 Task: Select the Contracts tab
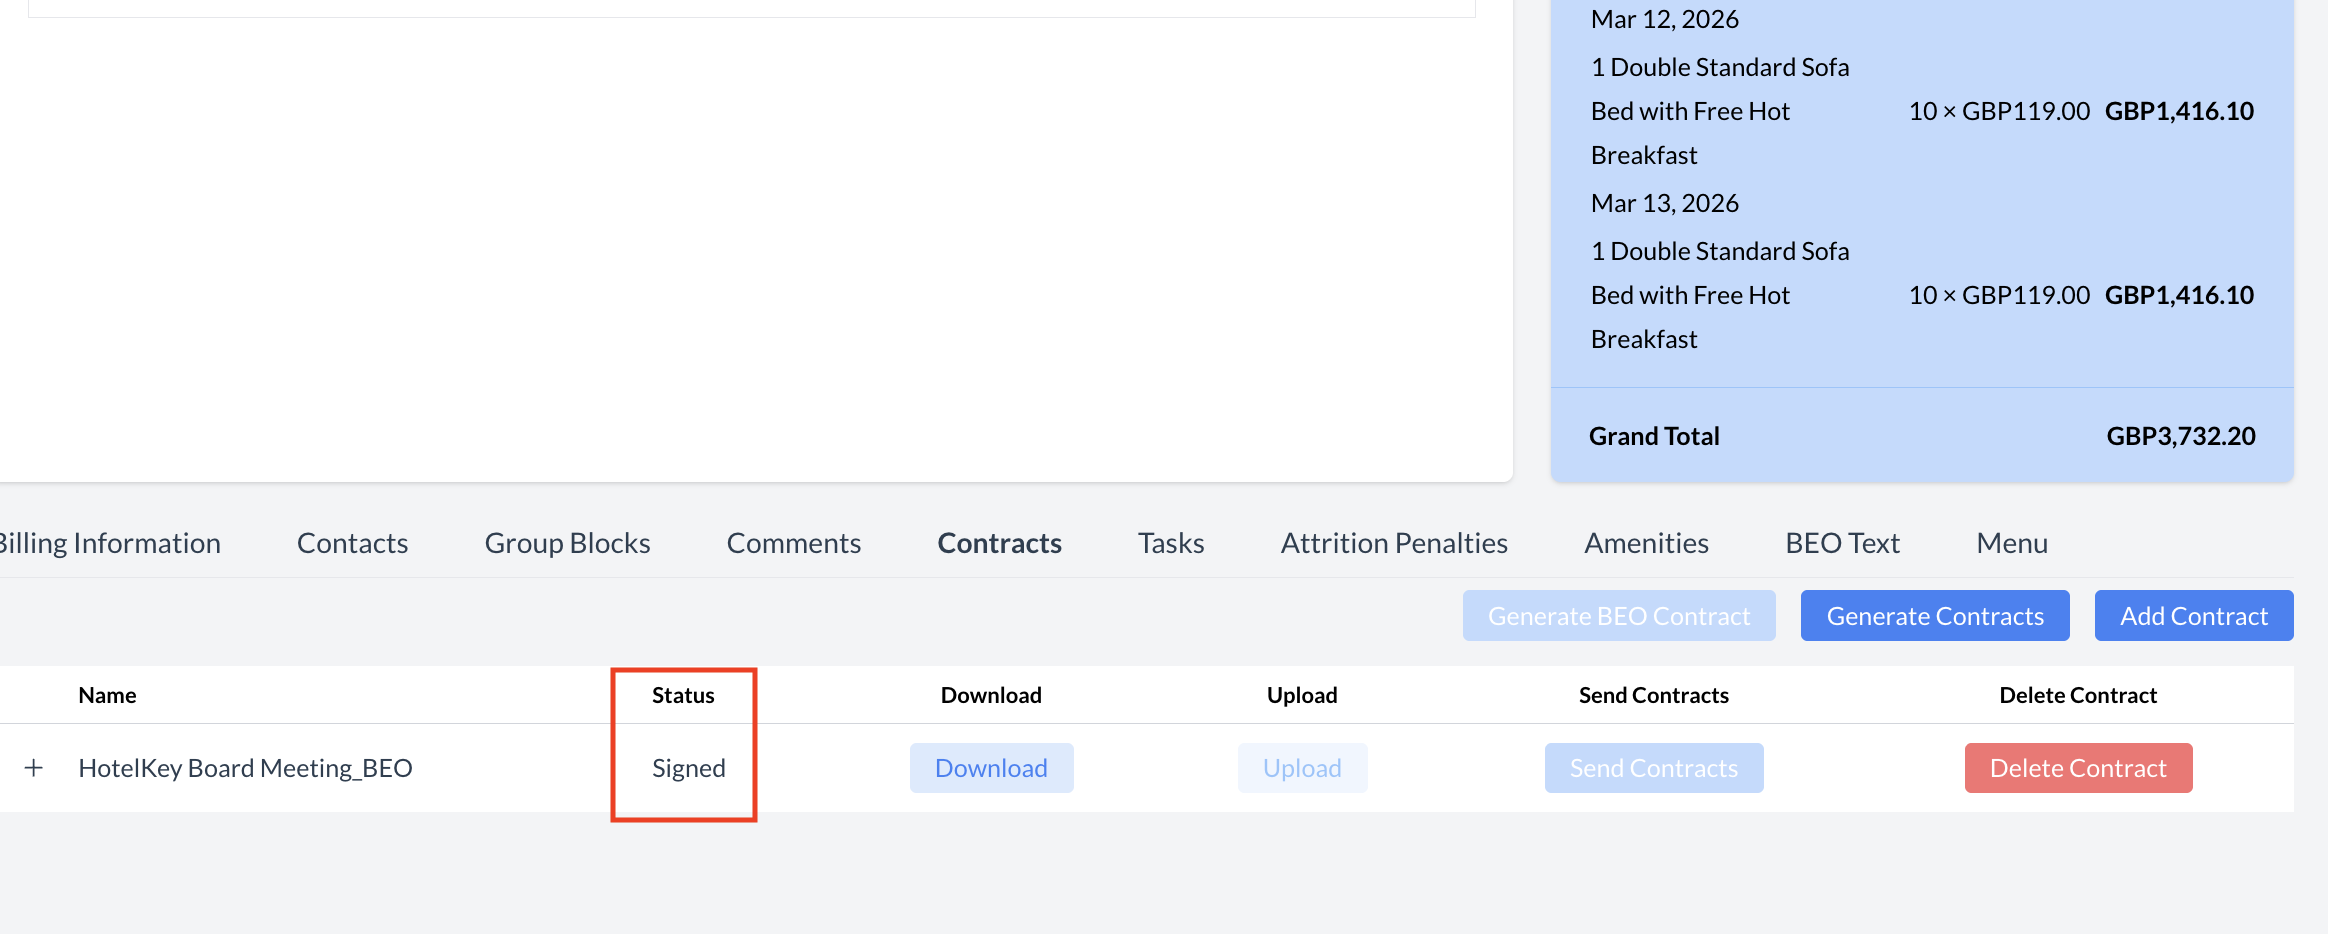tap(999, 543)
